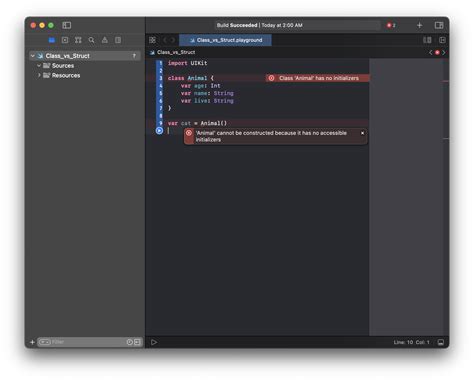
Task: Click 'class Animal {' on line 3
Action: [x=190, y=78]
